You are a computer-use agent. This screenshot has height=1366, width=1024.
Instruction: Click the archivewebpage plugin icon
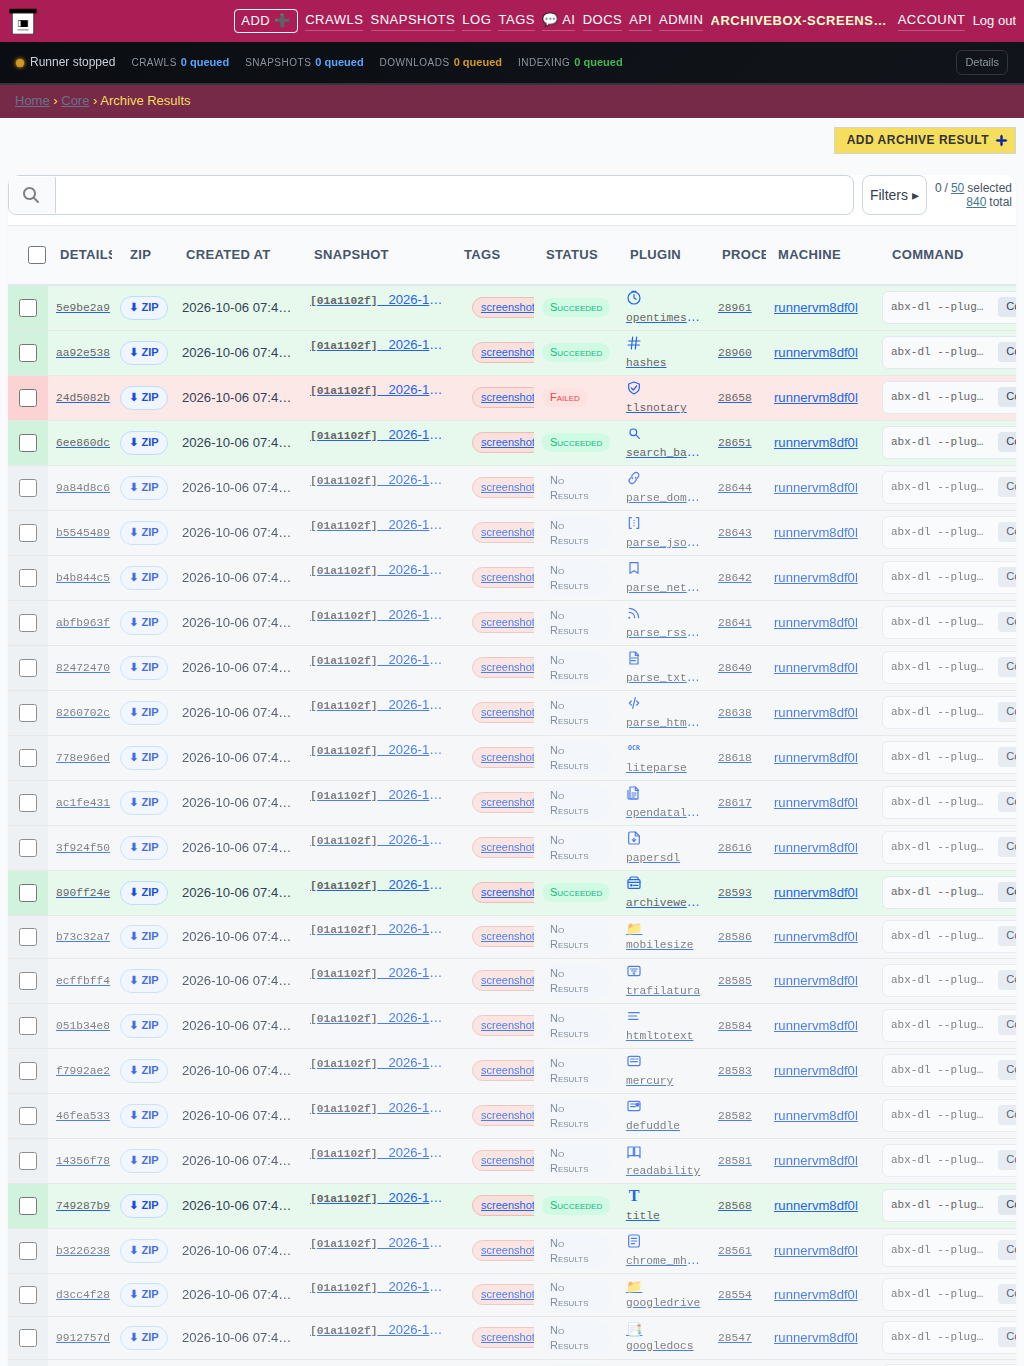634,883
